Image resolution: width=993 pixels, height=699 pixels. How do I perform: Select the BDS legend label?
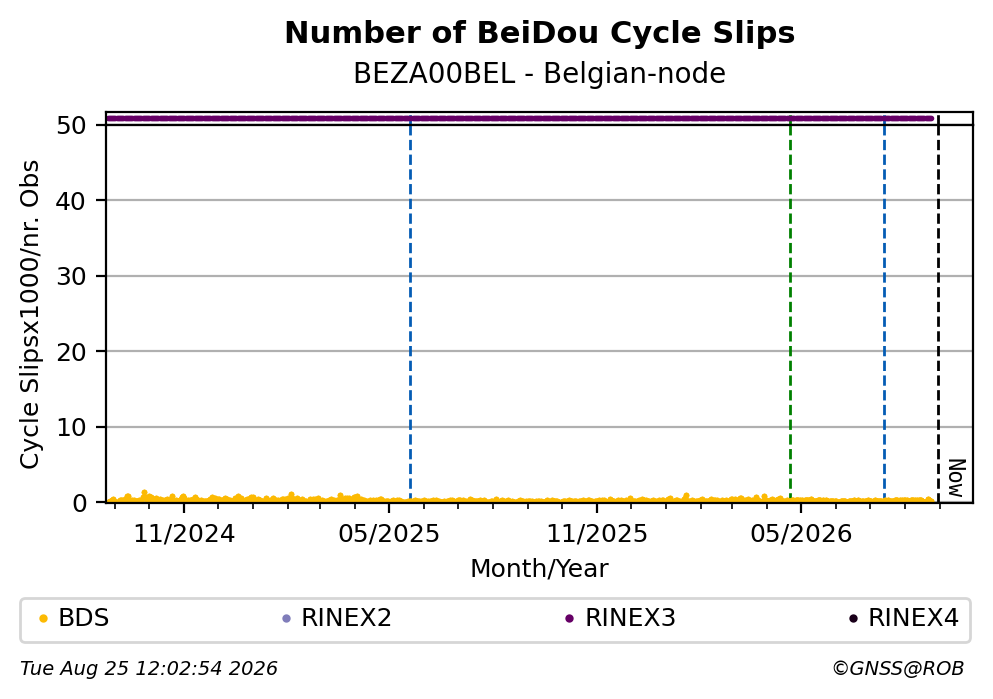coord(84,618)
